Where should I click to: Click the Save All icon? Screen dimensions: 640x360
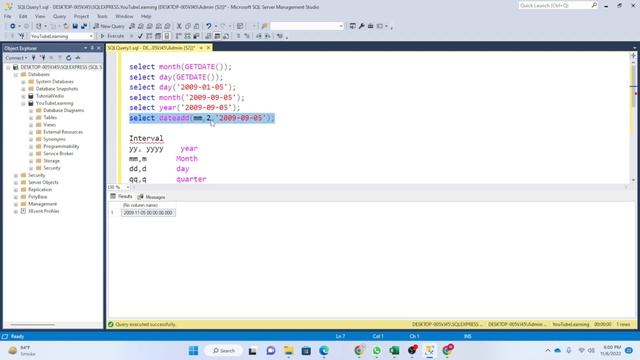point(84,26)
